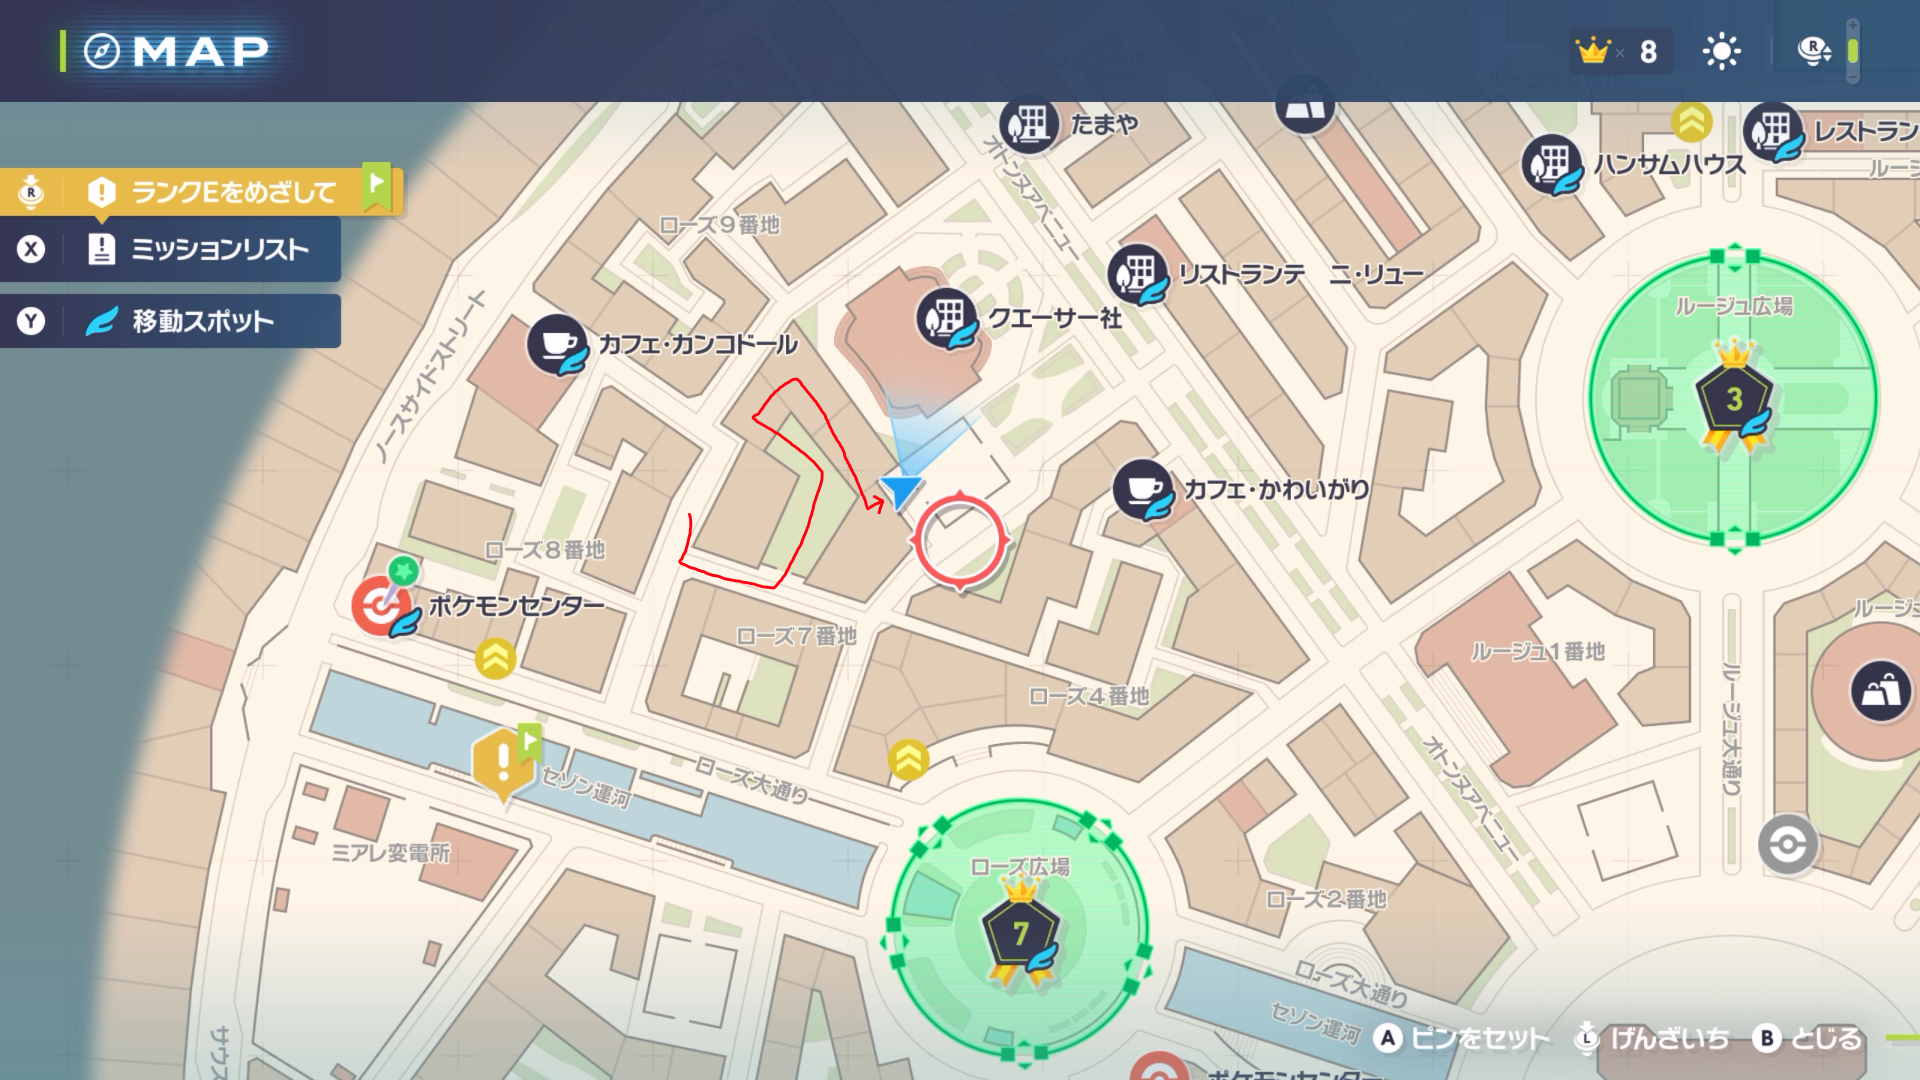The width and height of the screenshot is (1920, 1080).
Task: Click the クエーサー社 building icon
Action: 947,319
